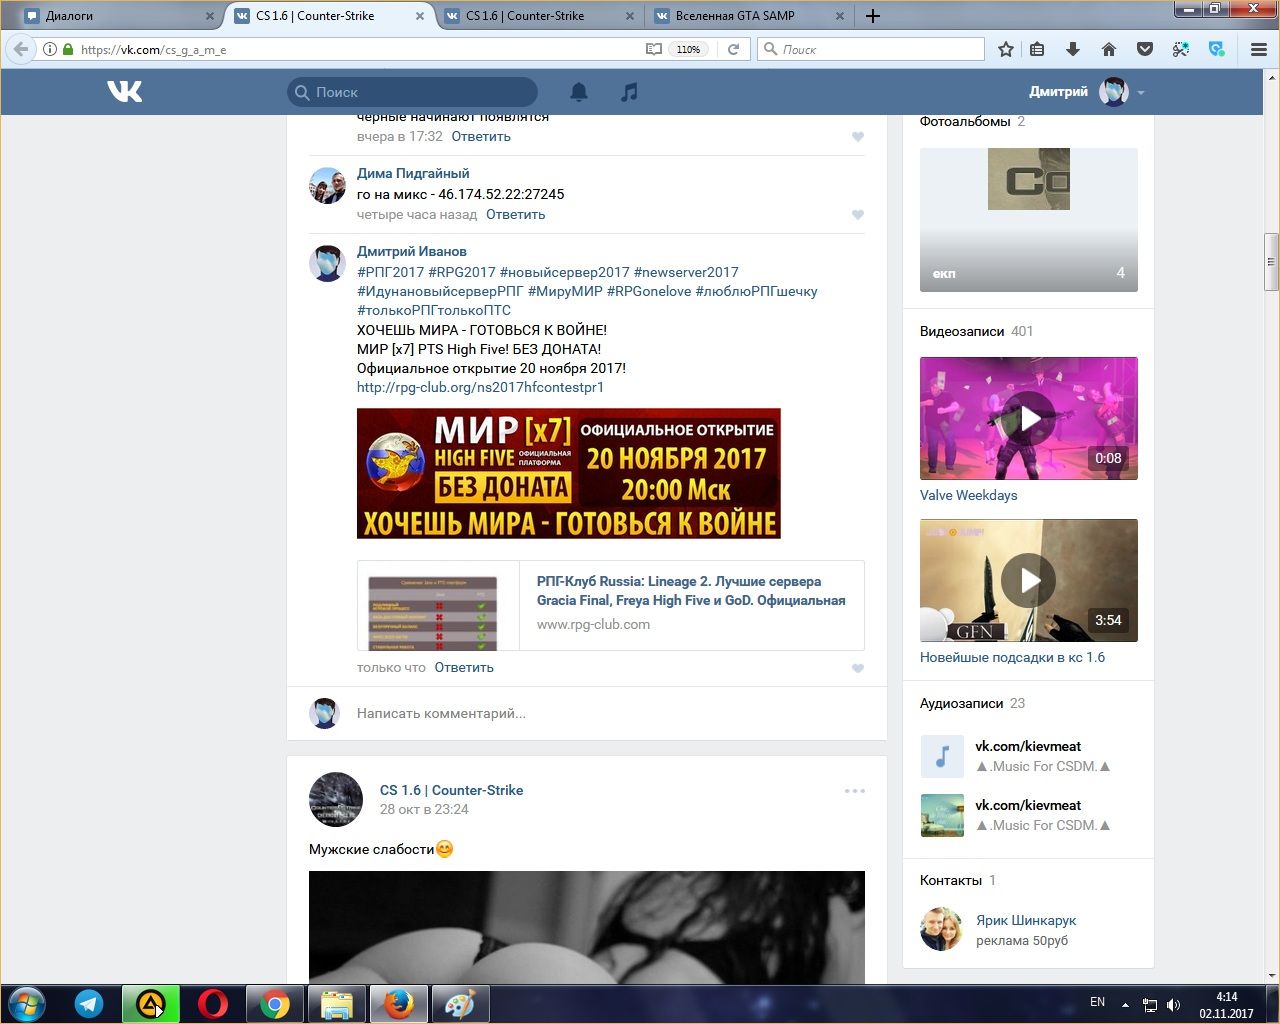Open the rpg-club.org link in the comment
This screenshot has width=1280, height=1024.
pos(480,387)
